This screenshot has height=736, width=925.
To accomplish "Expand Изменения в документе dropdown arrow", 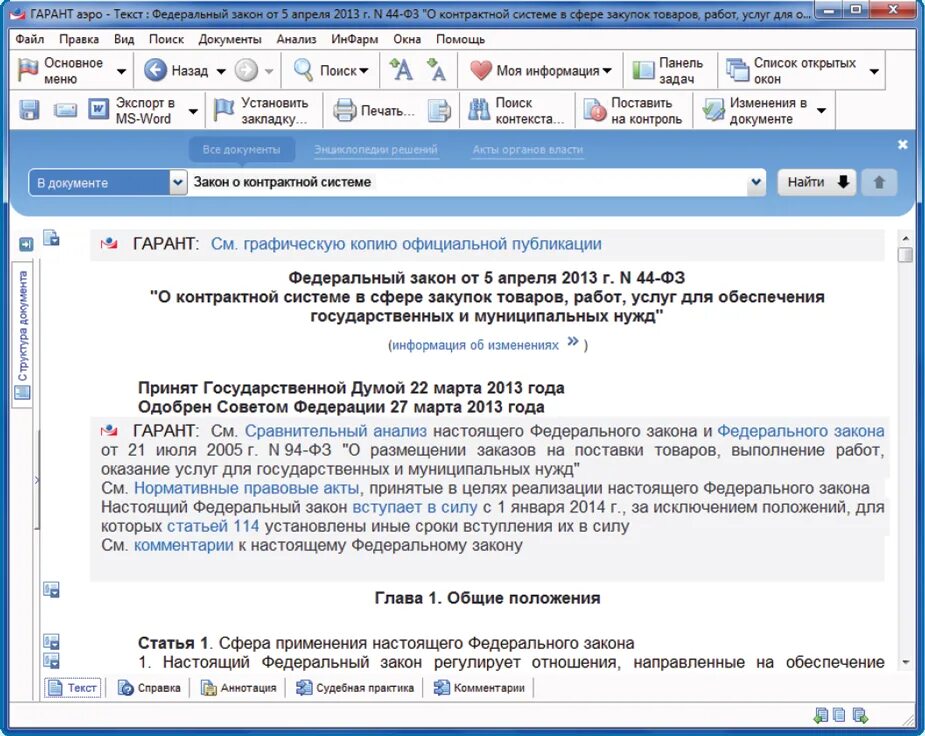I will click(821, 111).
